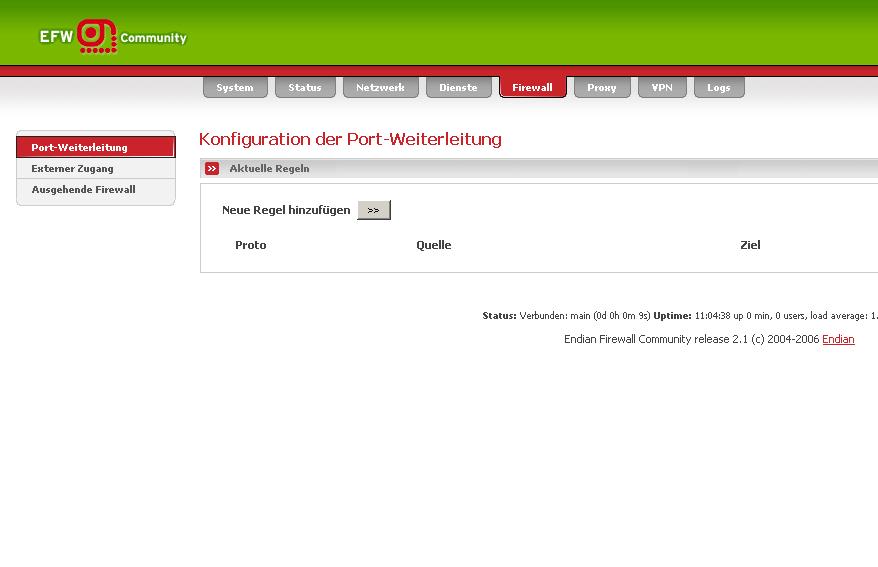Follow the Endian link in footer
Screen dimensions: 878x567
tap(838, 339)
